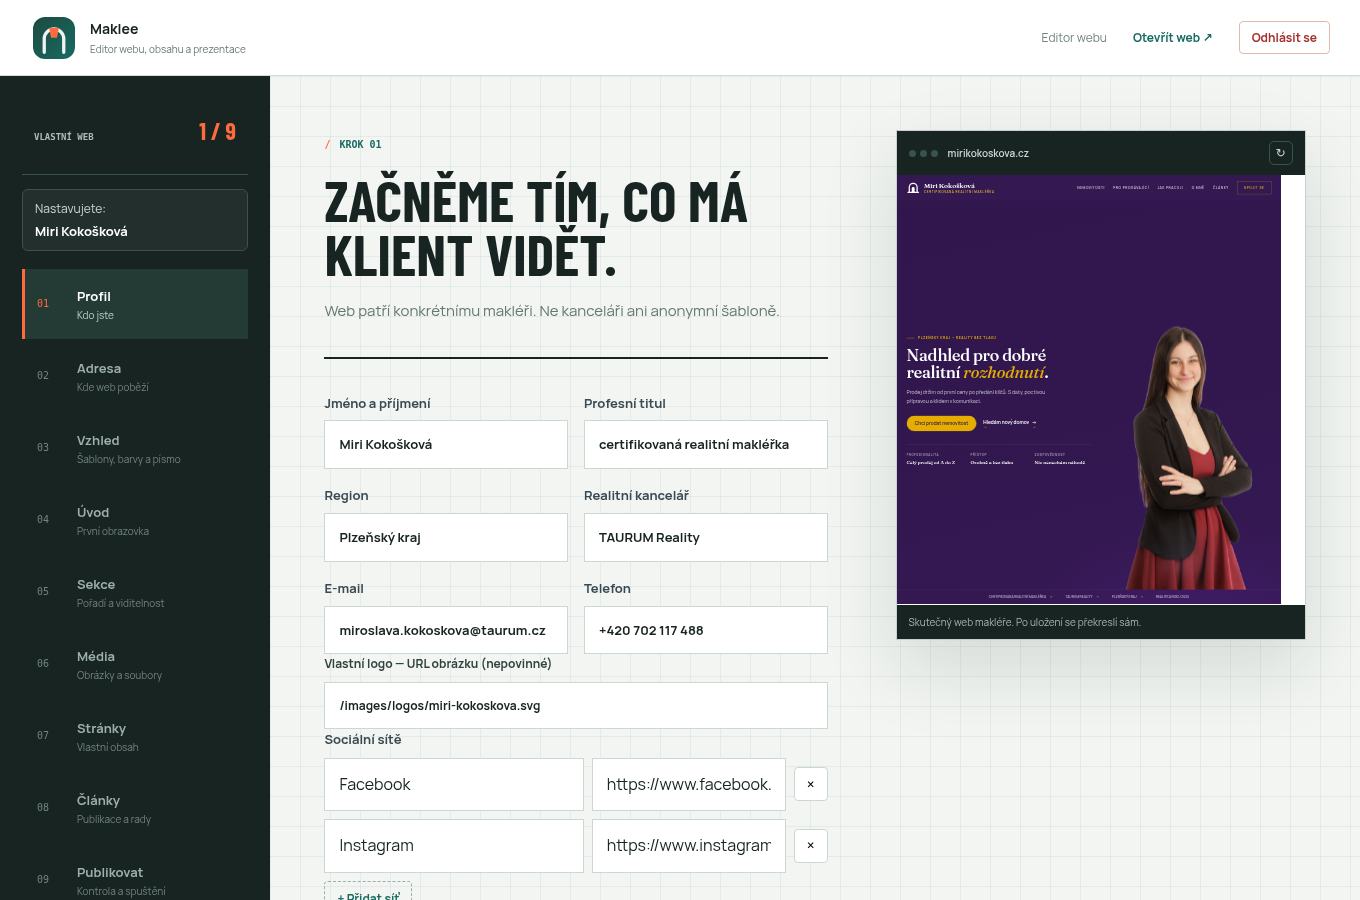Open the Články step
The image size is (1360, 900).
135,808
